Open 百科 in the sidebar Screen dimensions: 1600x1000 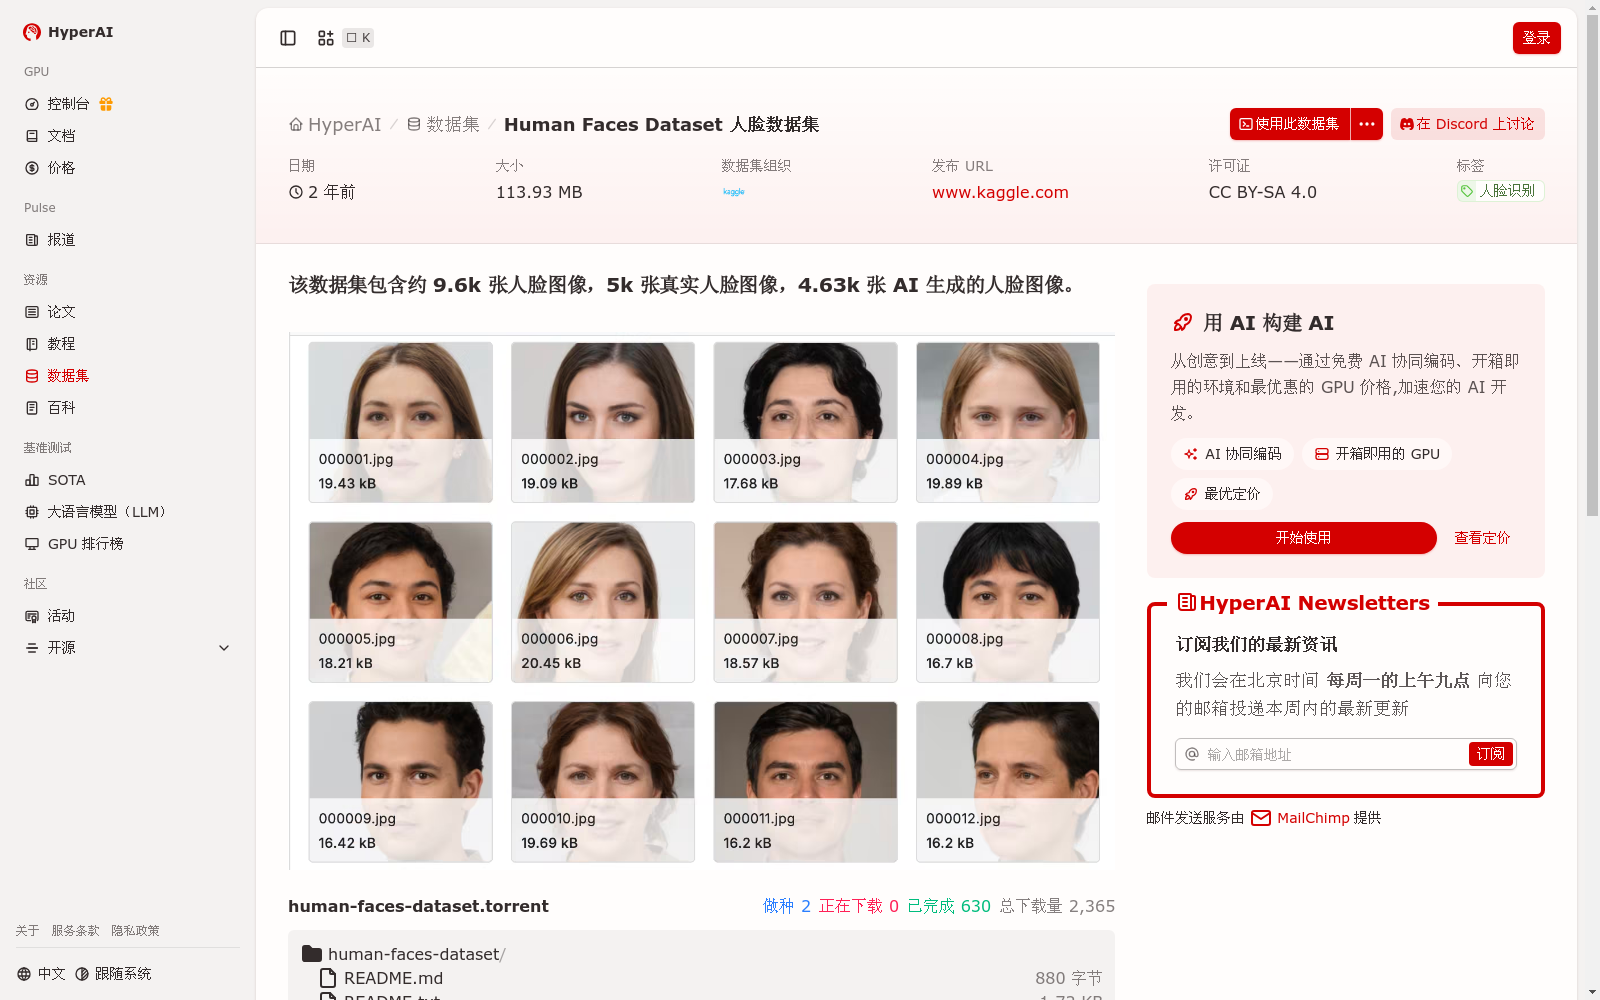tap(50, 408)
